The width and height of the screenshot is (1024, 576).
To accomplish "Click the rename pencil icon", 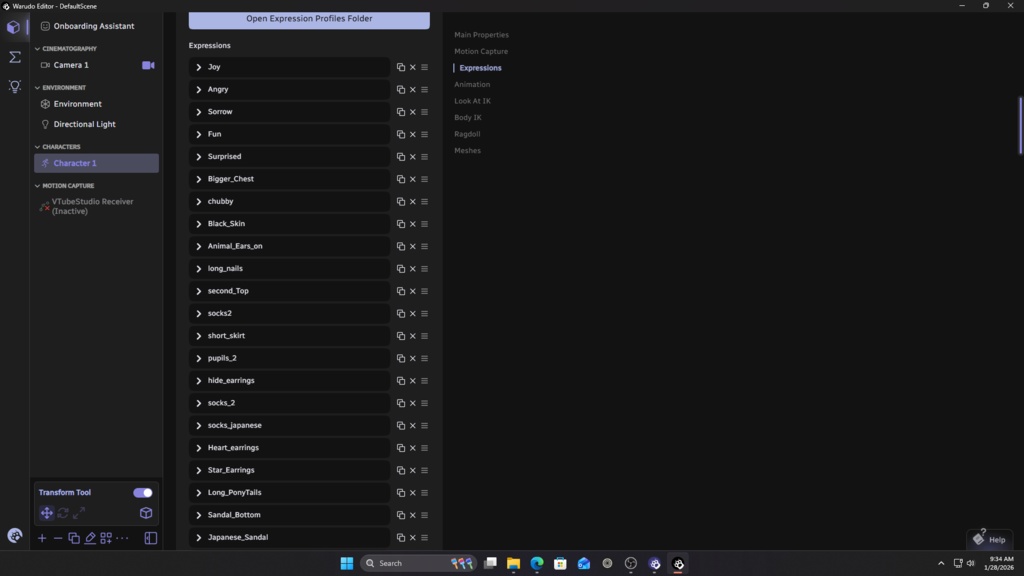I will 90,538.
